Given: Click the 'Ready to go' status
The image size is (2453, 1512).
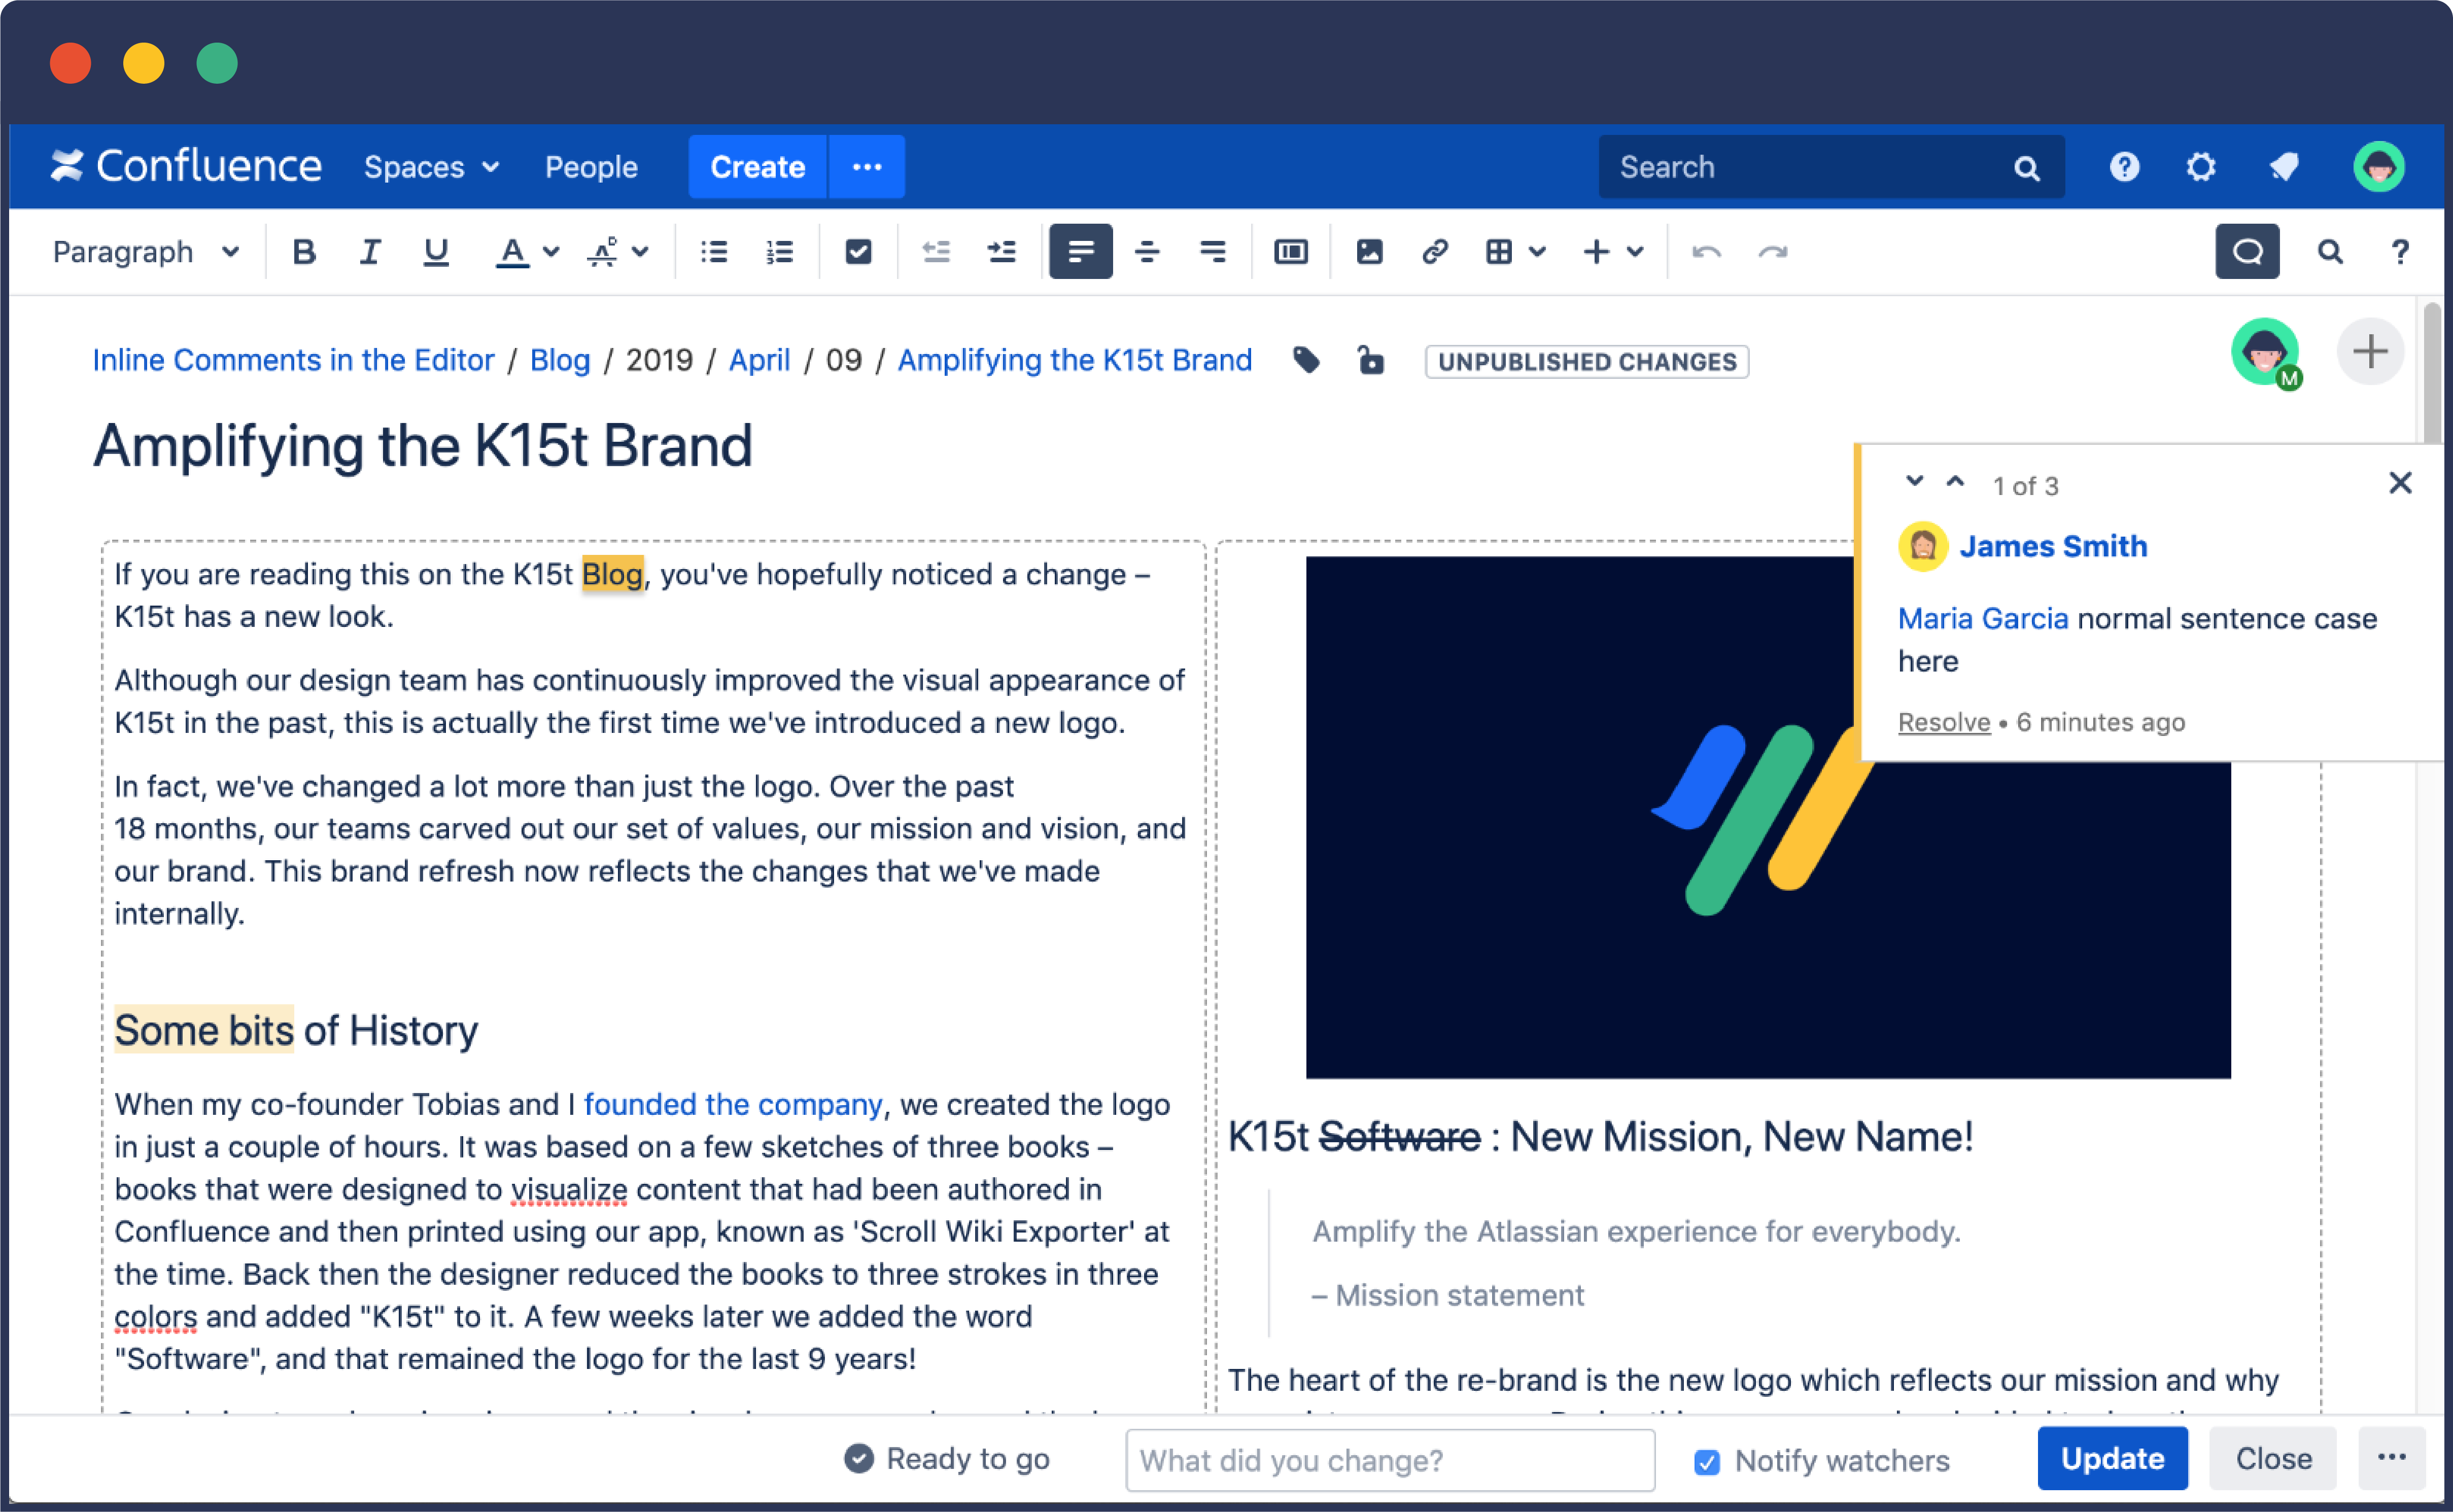Looking at the screenshot, I should pyautogui.click(x=947, y=1459).
